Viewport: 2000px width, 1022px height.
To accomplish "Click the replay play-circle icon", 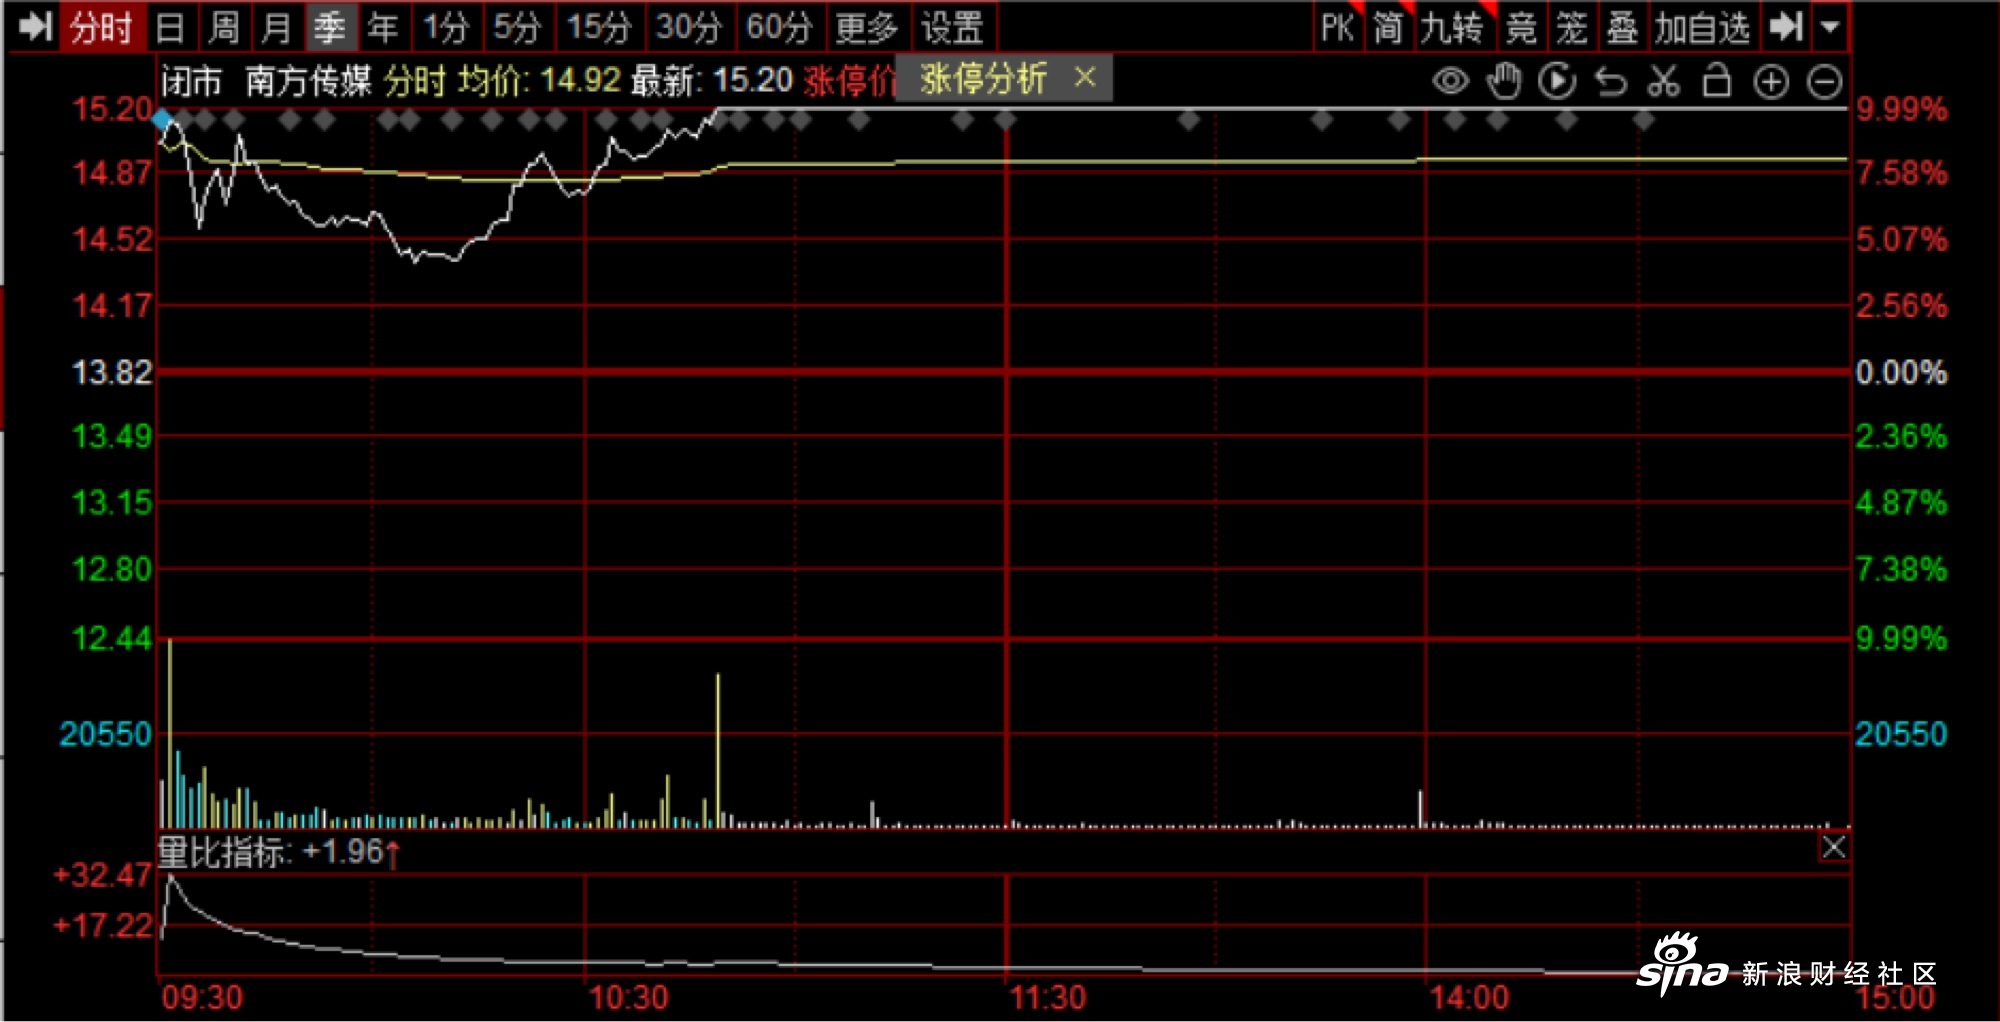I will coord(1557,80).
